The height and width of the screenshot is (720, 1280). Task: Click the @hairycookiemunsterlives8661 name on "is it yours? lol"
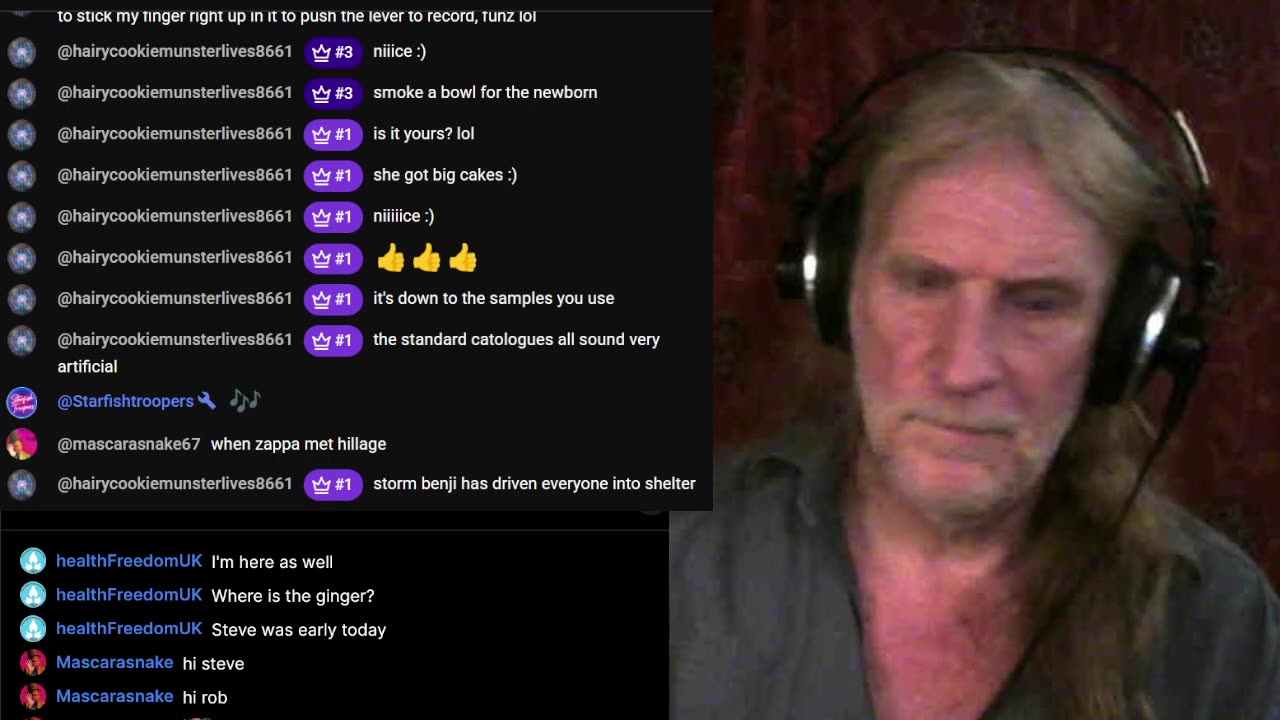(175, 134)
